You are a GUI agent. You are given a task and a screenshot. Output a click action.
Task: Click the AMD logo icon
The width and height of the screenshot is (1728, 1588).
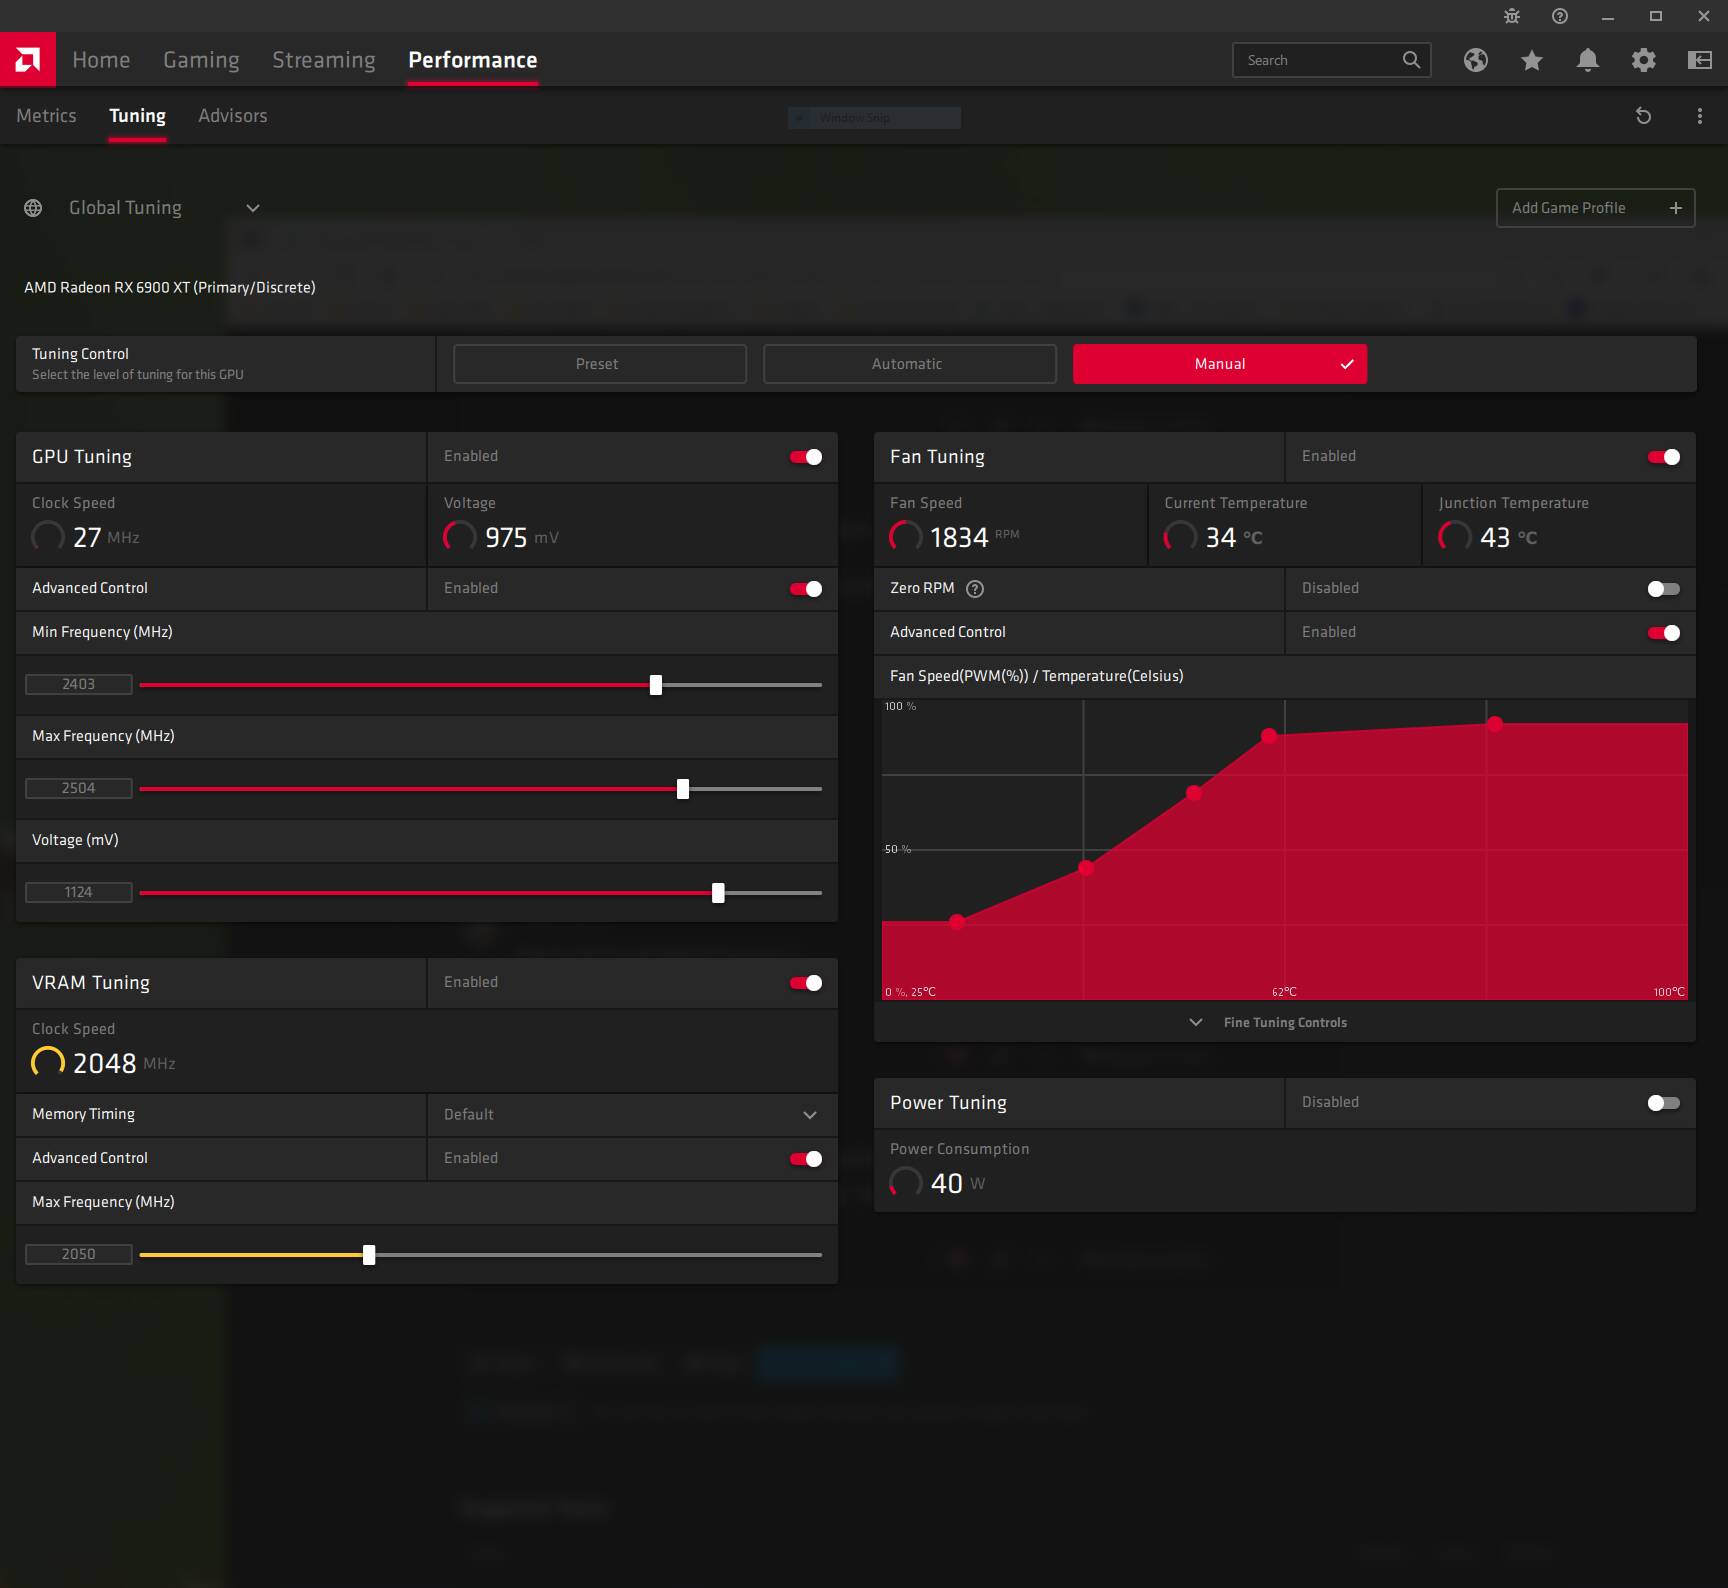(x=28, y=60)
